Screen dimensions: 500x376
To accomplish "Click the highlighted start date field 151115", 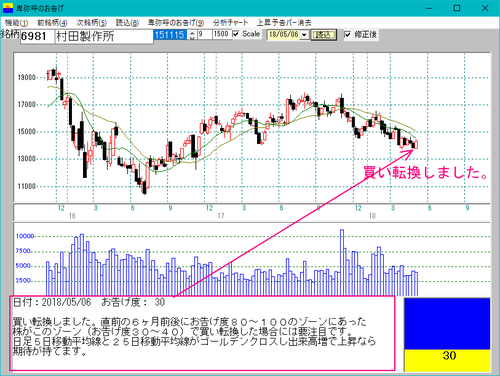I will click(x=170, y=35).
